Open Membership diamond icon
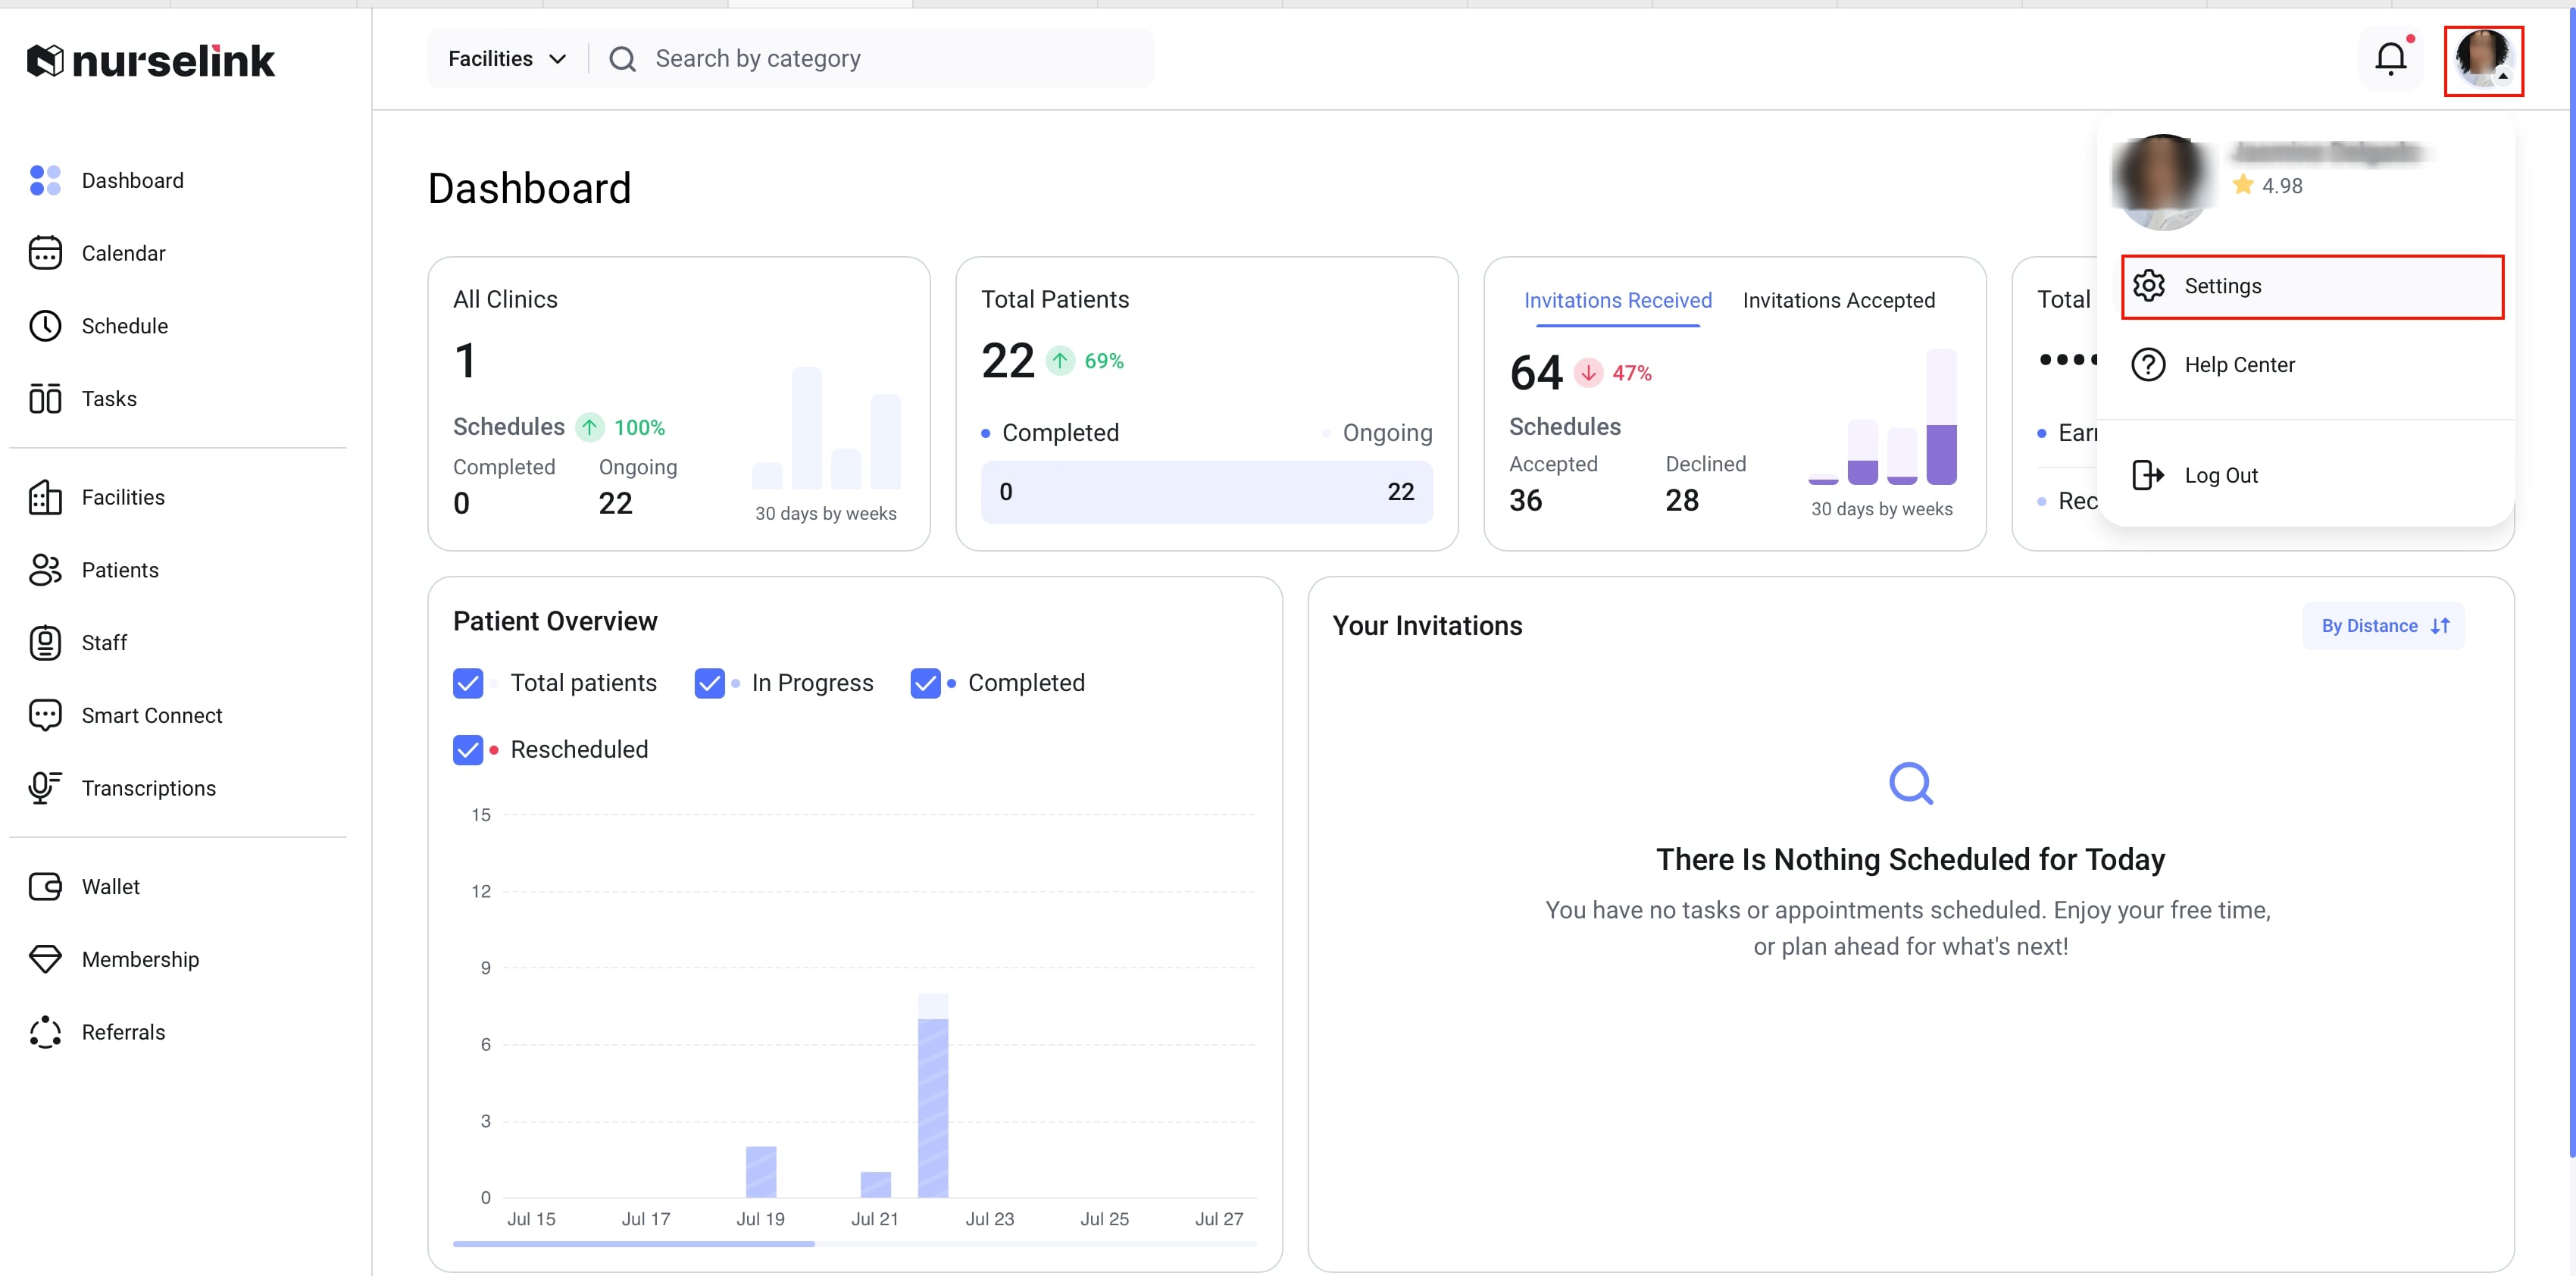The width and height of the screenshot is (2576, 1276). point(45,959)
